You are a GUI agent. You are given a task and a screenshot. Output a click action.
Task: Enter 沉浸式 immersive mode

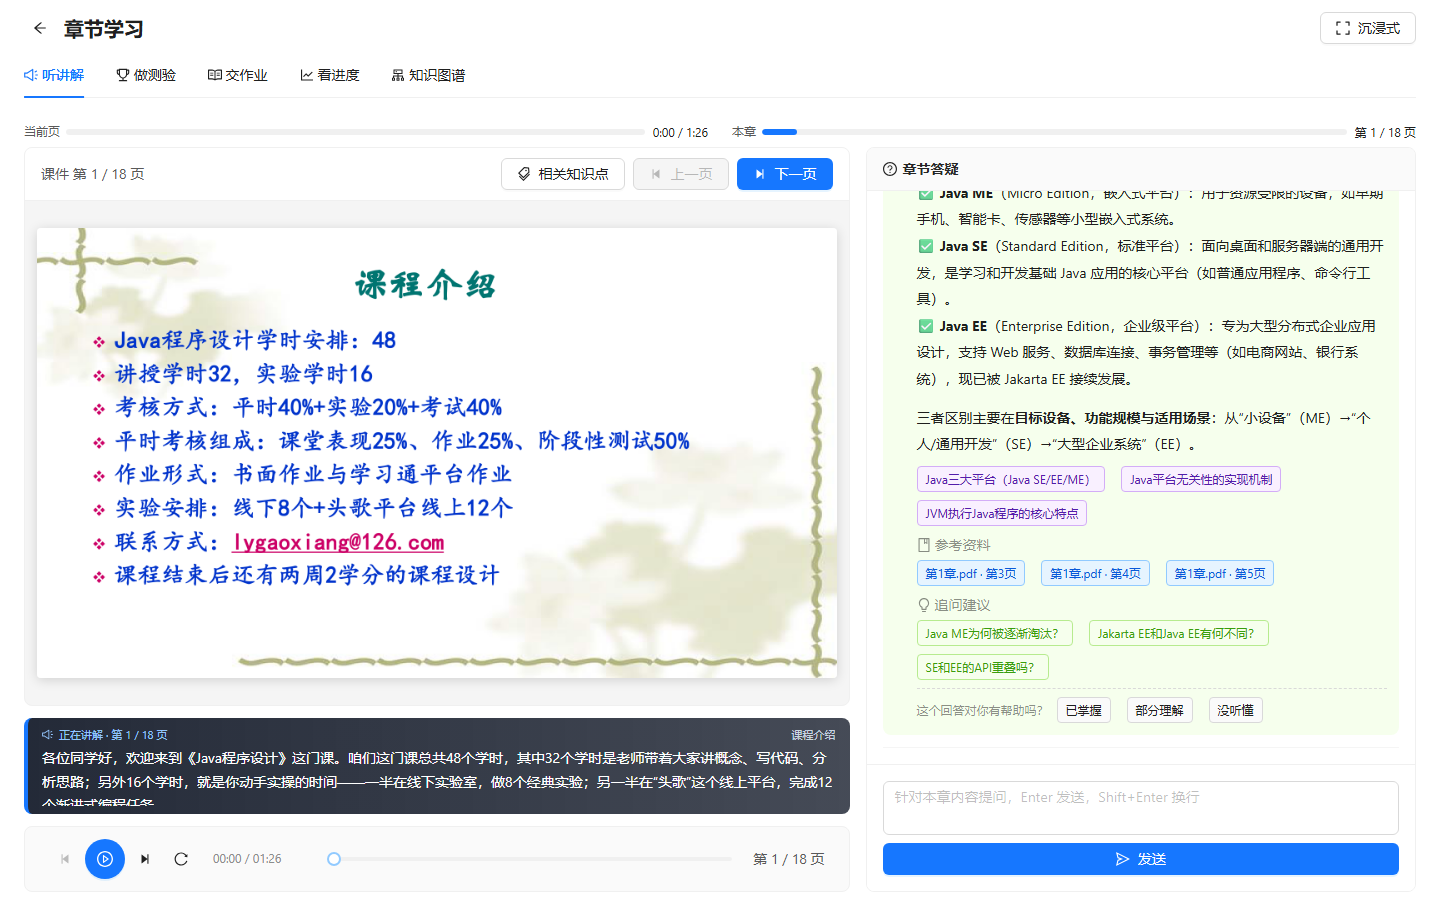coord(1367,28)
